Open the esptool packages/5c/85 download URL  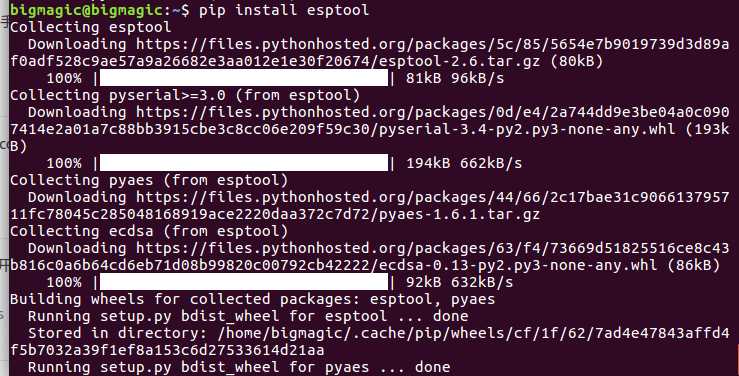[x=370, y=52]
